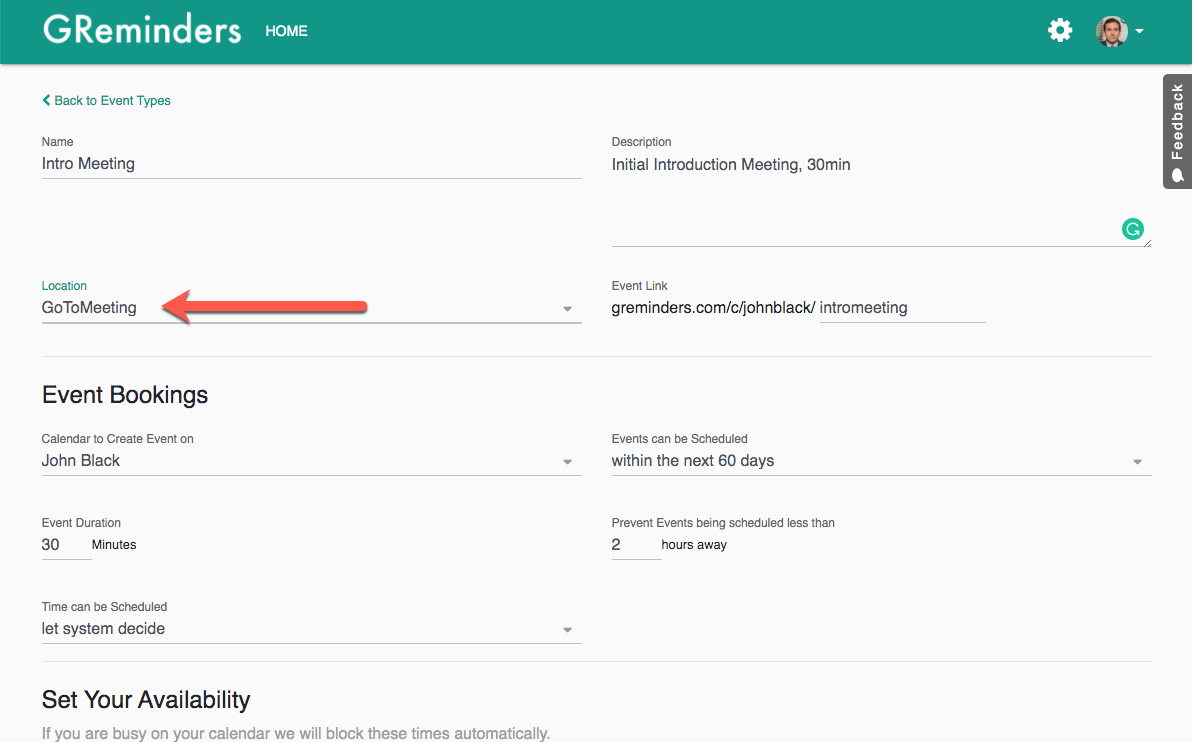Image resolution: width=1192 pixels, height=742 pixels.
Task: Click the GReminders logo
Action: [x=141, y=29]
